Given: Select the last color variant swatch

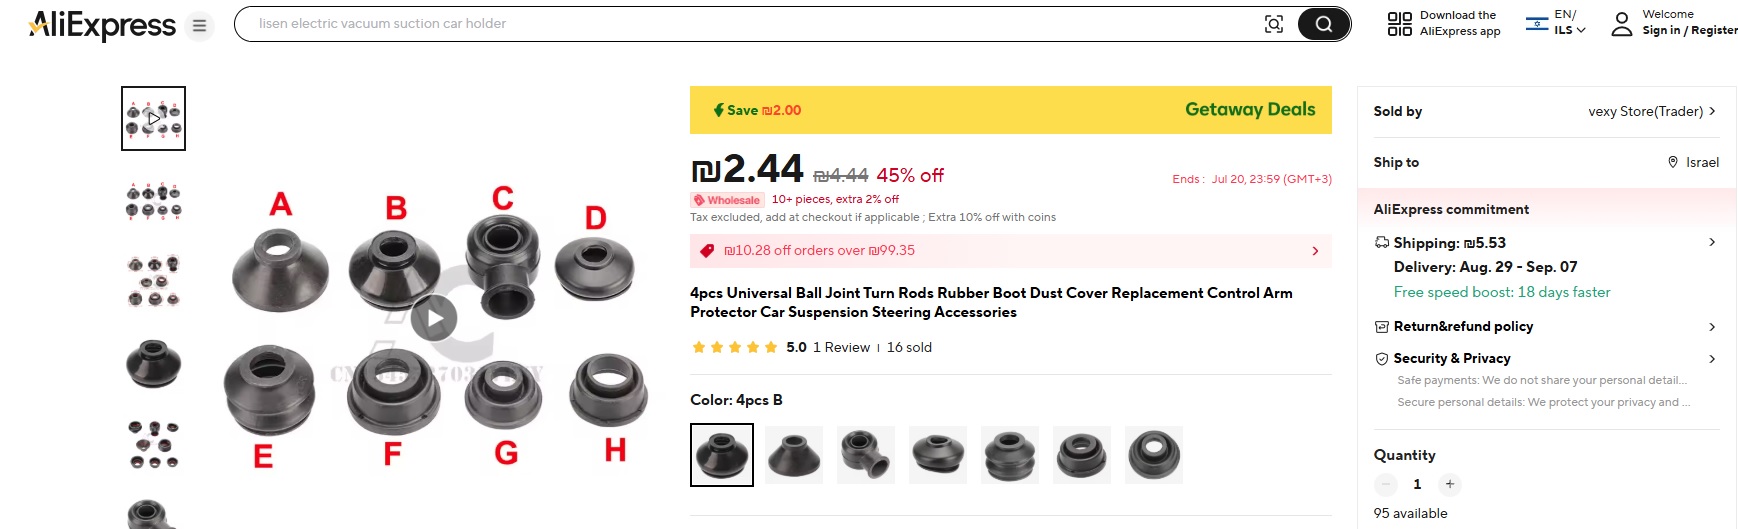Looking at the screenshot, I should [1154, 455].
